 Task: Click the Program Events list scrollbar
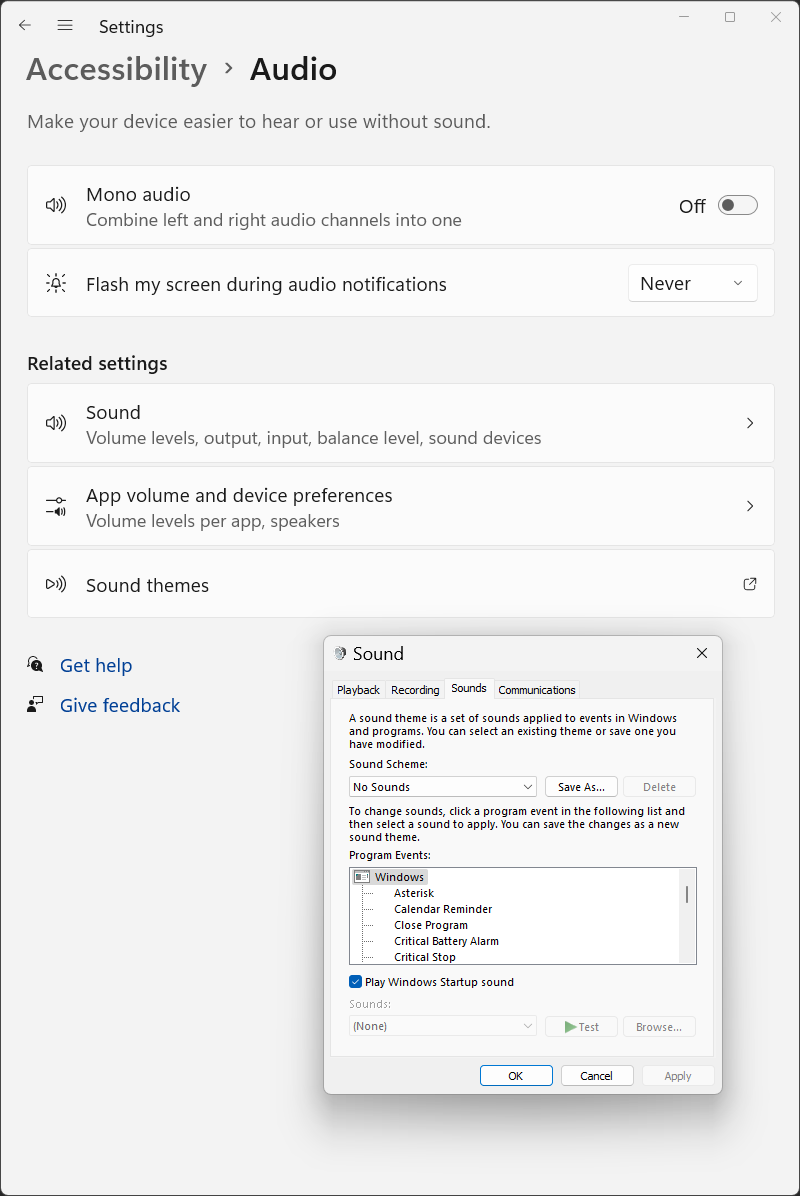[687, 894]
